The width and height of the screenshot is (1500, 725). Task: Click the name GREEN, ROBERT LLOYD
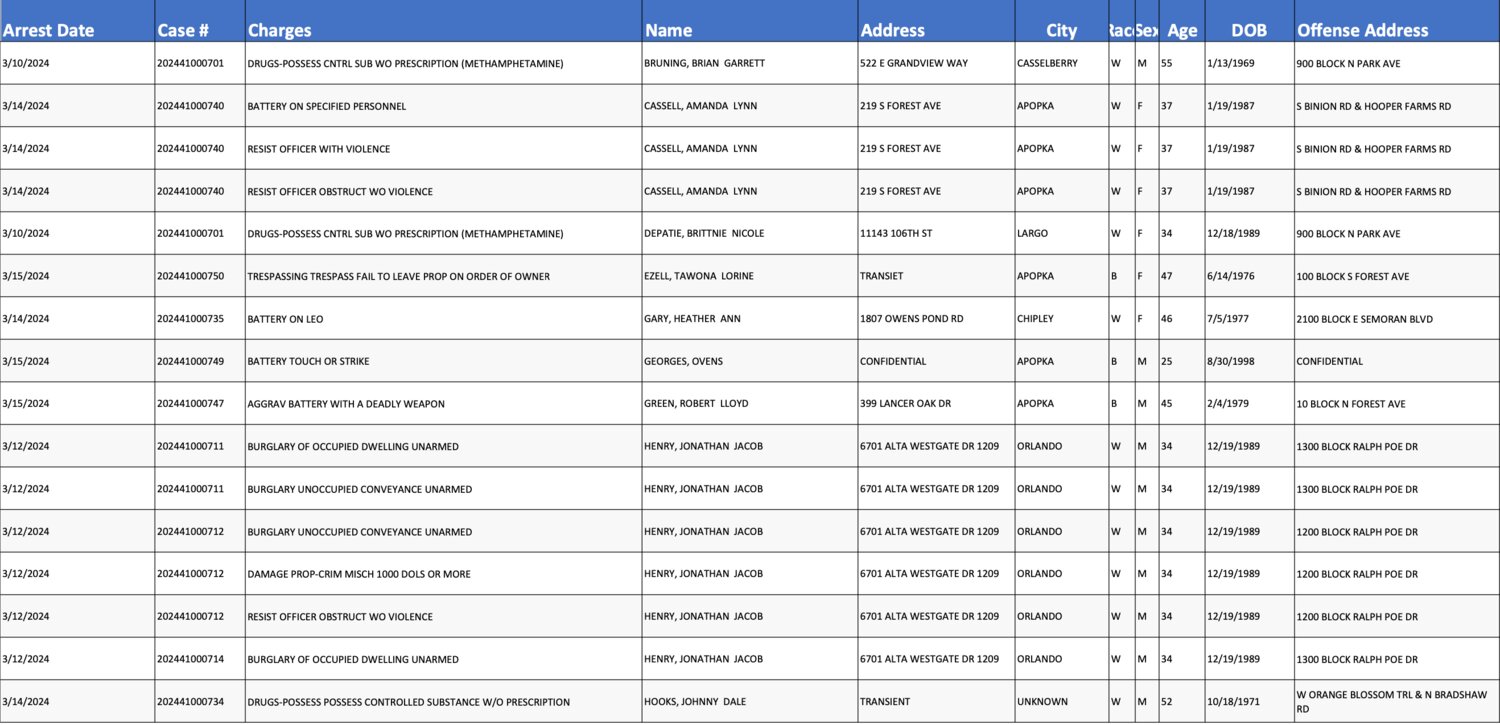pyautogui.click(x=696, y=404)
